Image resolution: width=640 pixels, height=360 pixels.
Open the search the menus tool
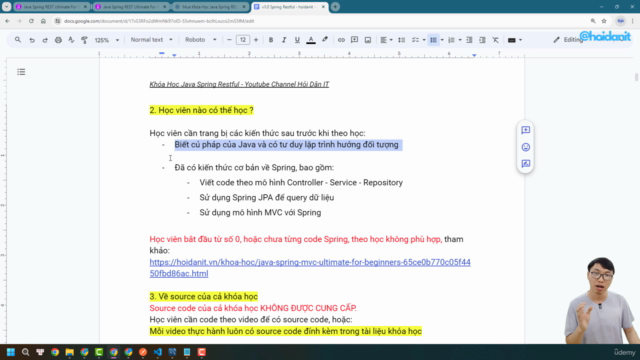tap(18, 40)
